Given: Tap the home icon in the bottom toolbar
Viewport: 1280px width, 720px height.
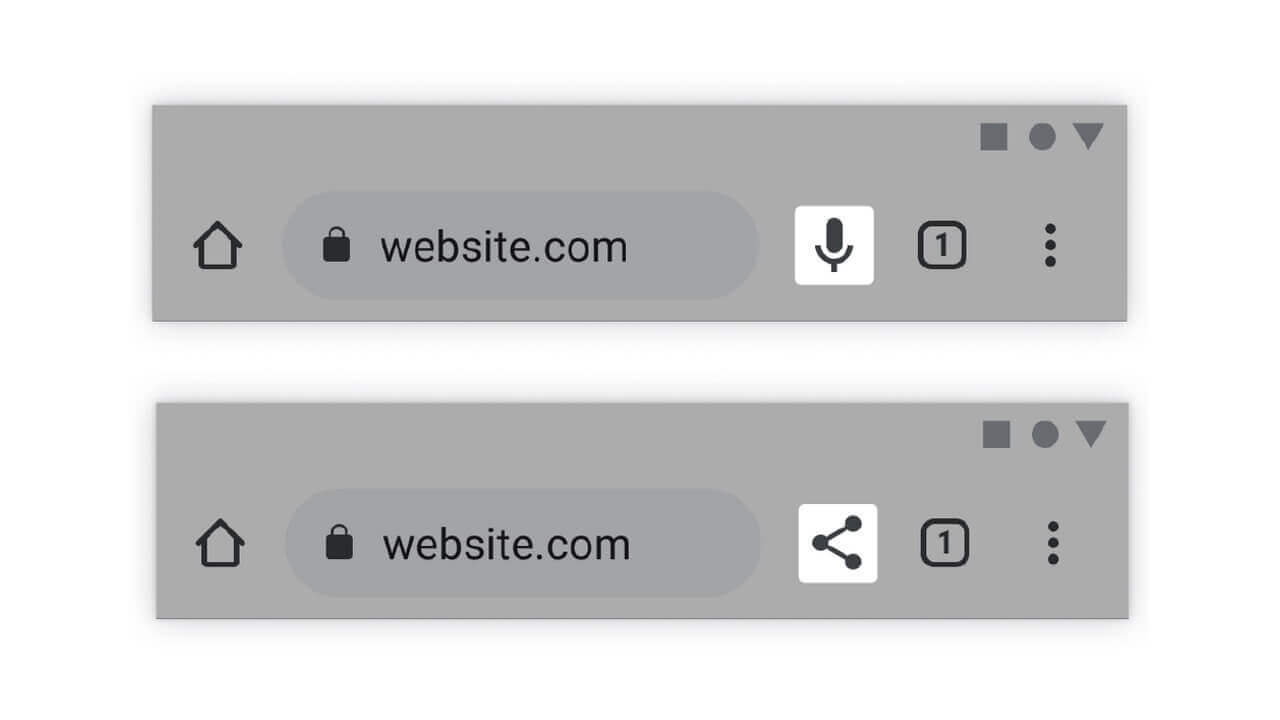Looking at the screenshot, I should pos(220,544).
